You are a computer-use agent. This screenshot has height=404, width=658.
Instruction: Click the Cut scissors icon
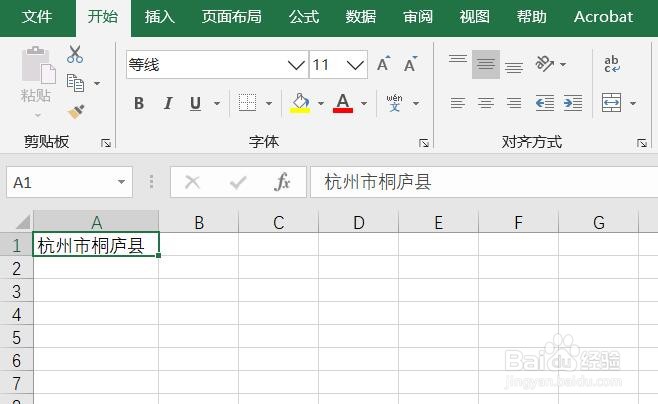75,54
